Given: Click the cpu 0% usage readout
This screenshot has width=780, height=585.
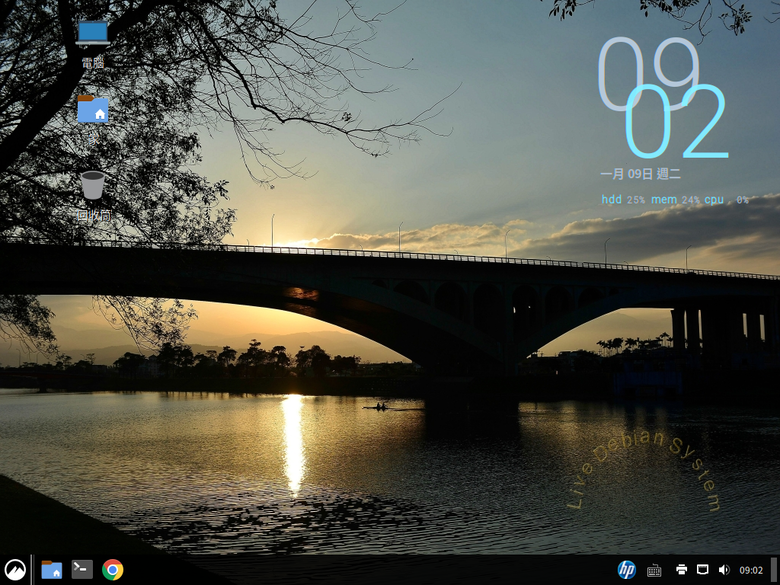Looking at the screenshot, I should [726, 200].
